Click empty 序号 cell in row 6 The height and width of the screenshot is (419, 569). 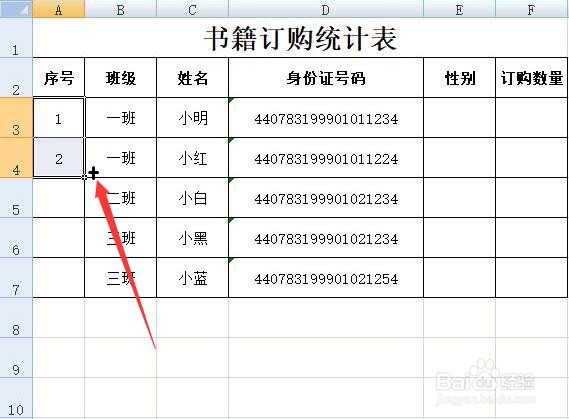click(x=59, y=238)
